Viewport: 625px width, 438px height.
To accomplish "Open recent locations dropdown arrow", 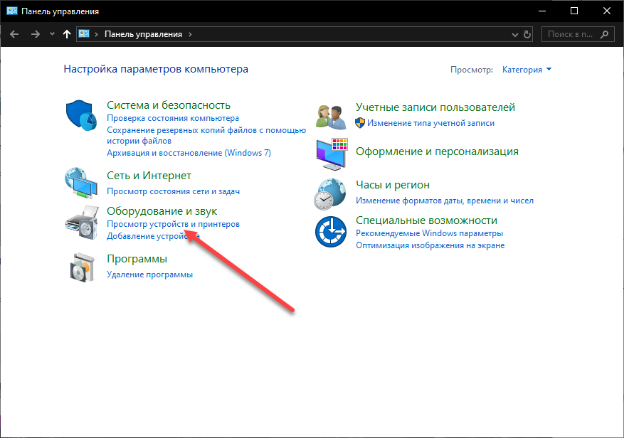I will (52, 34).
